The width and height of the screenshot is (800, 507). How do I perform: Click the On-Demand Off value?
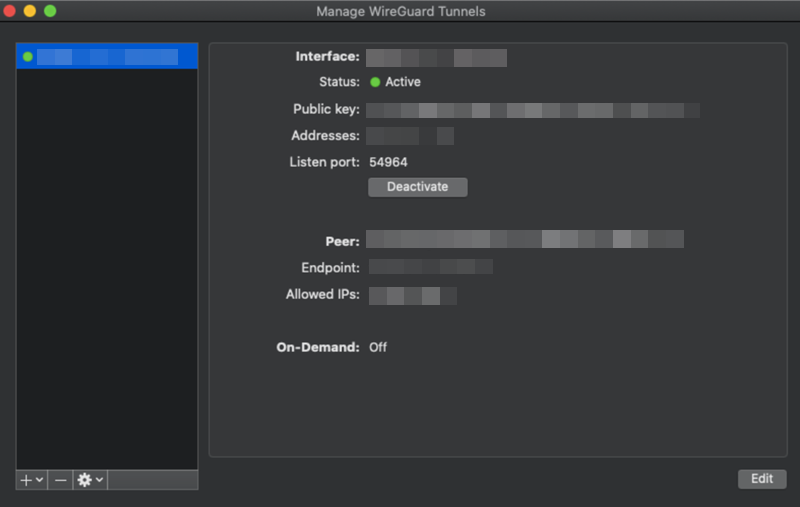378,347
